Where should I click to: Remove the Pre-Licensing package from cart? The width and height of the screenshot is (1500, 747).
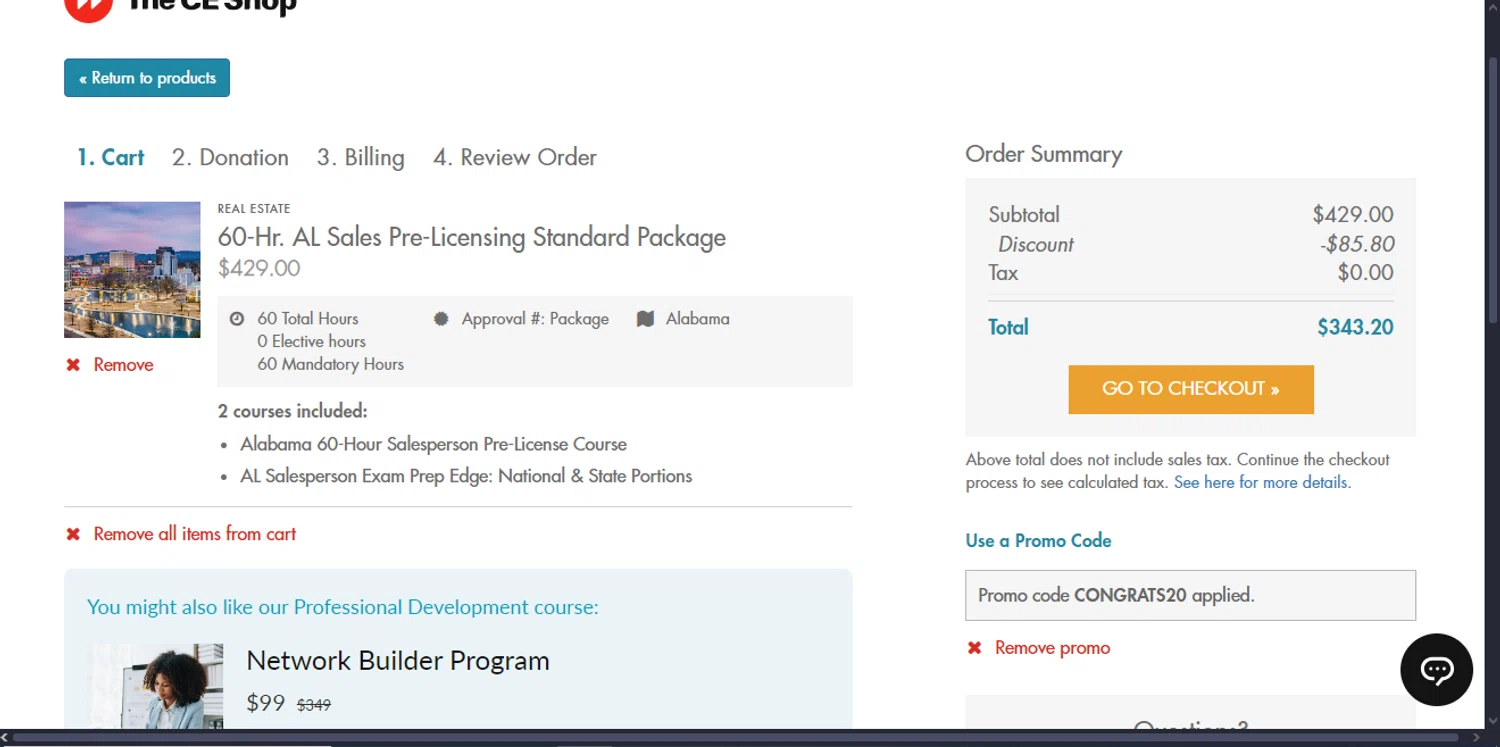[x=123, y=365]
